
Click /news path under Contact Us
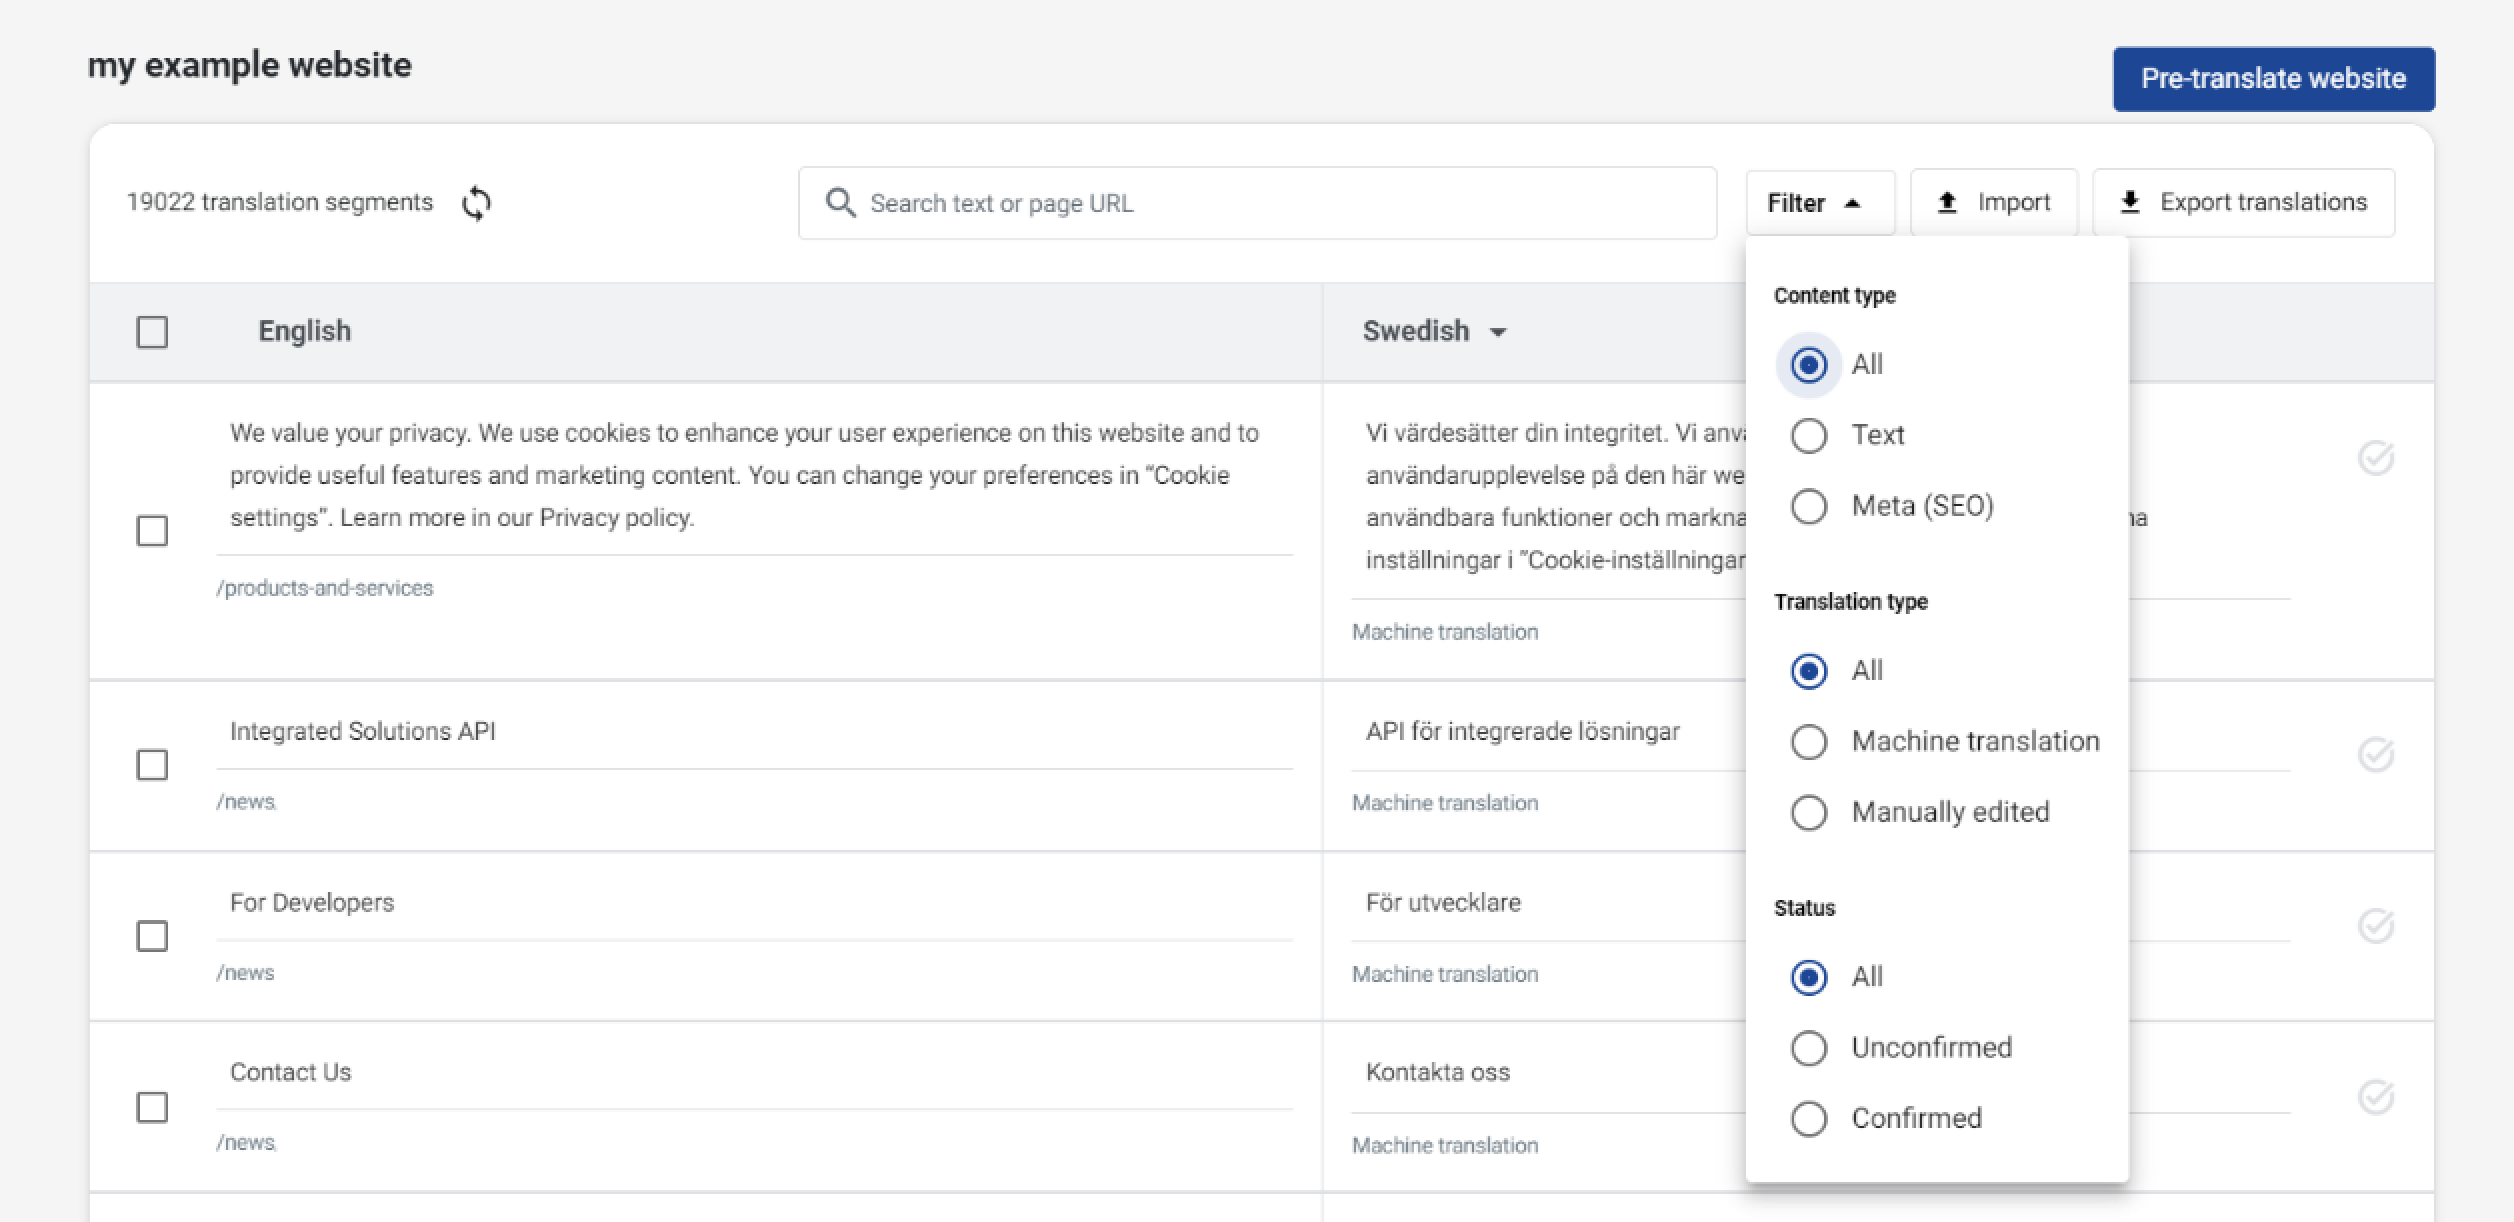(x=245, y=1143)
